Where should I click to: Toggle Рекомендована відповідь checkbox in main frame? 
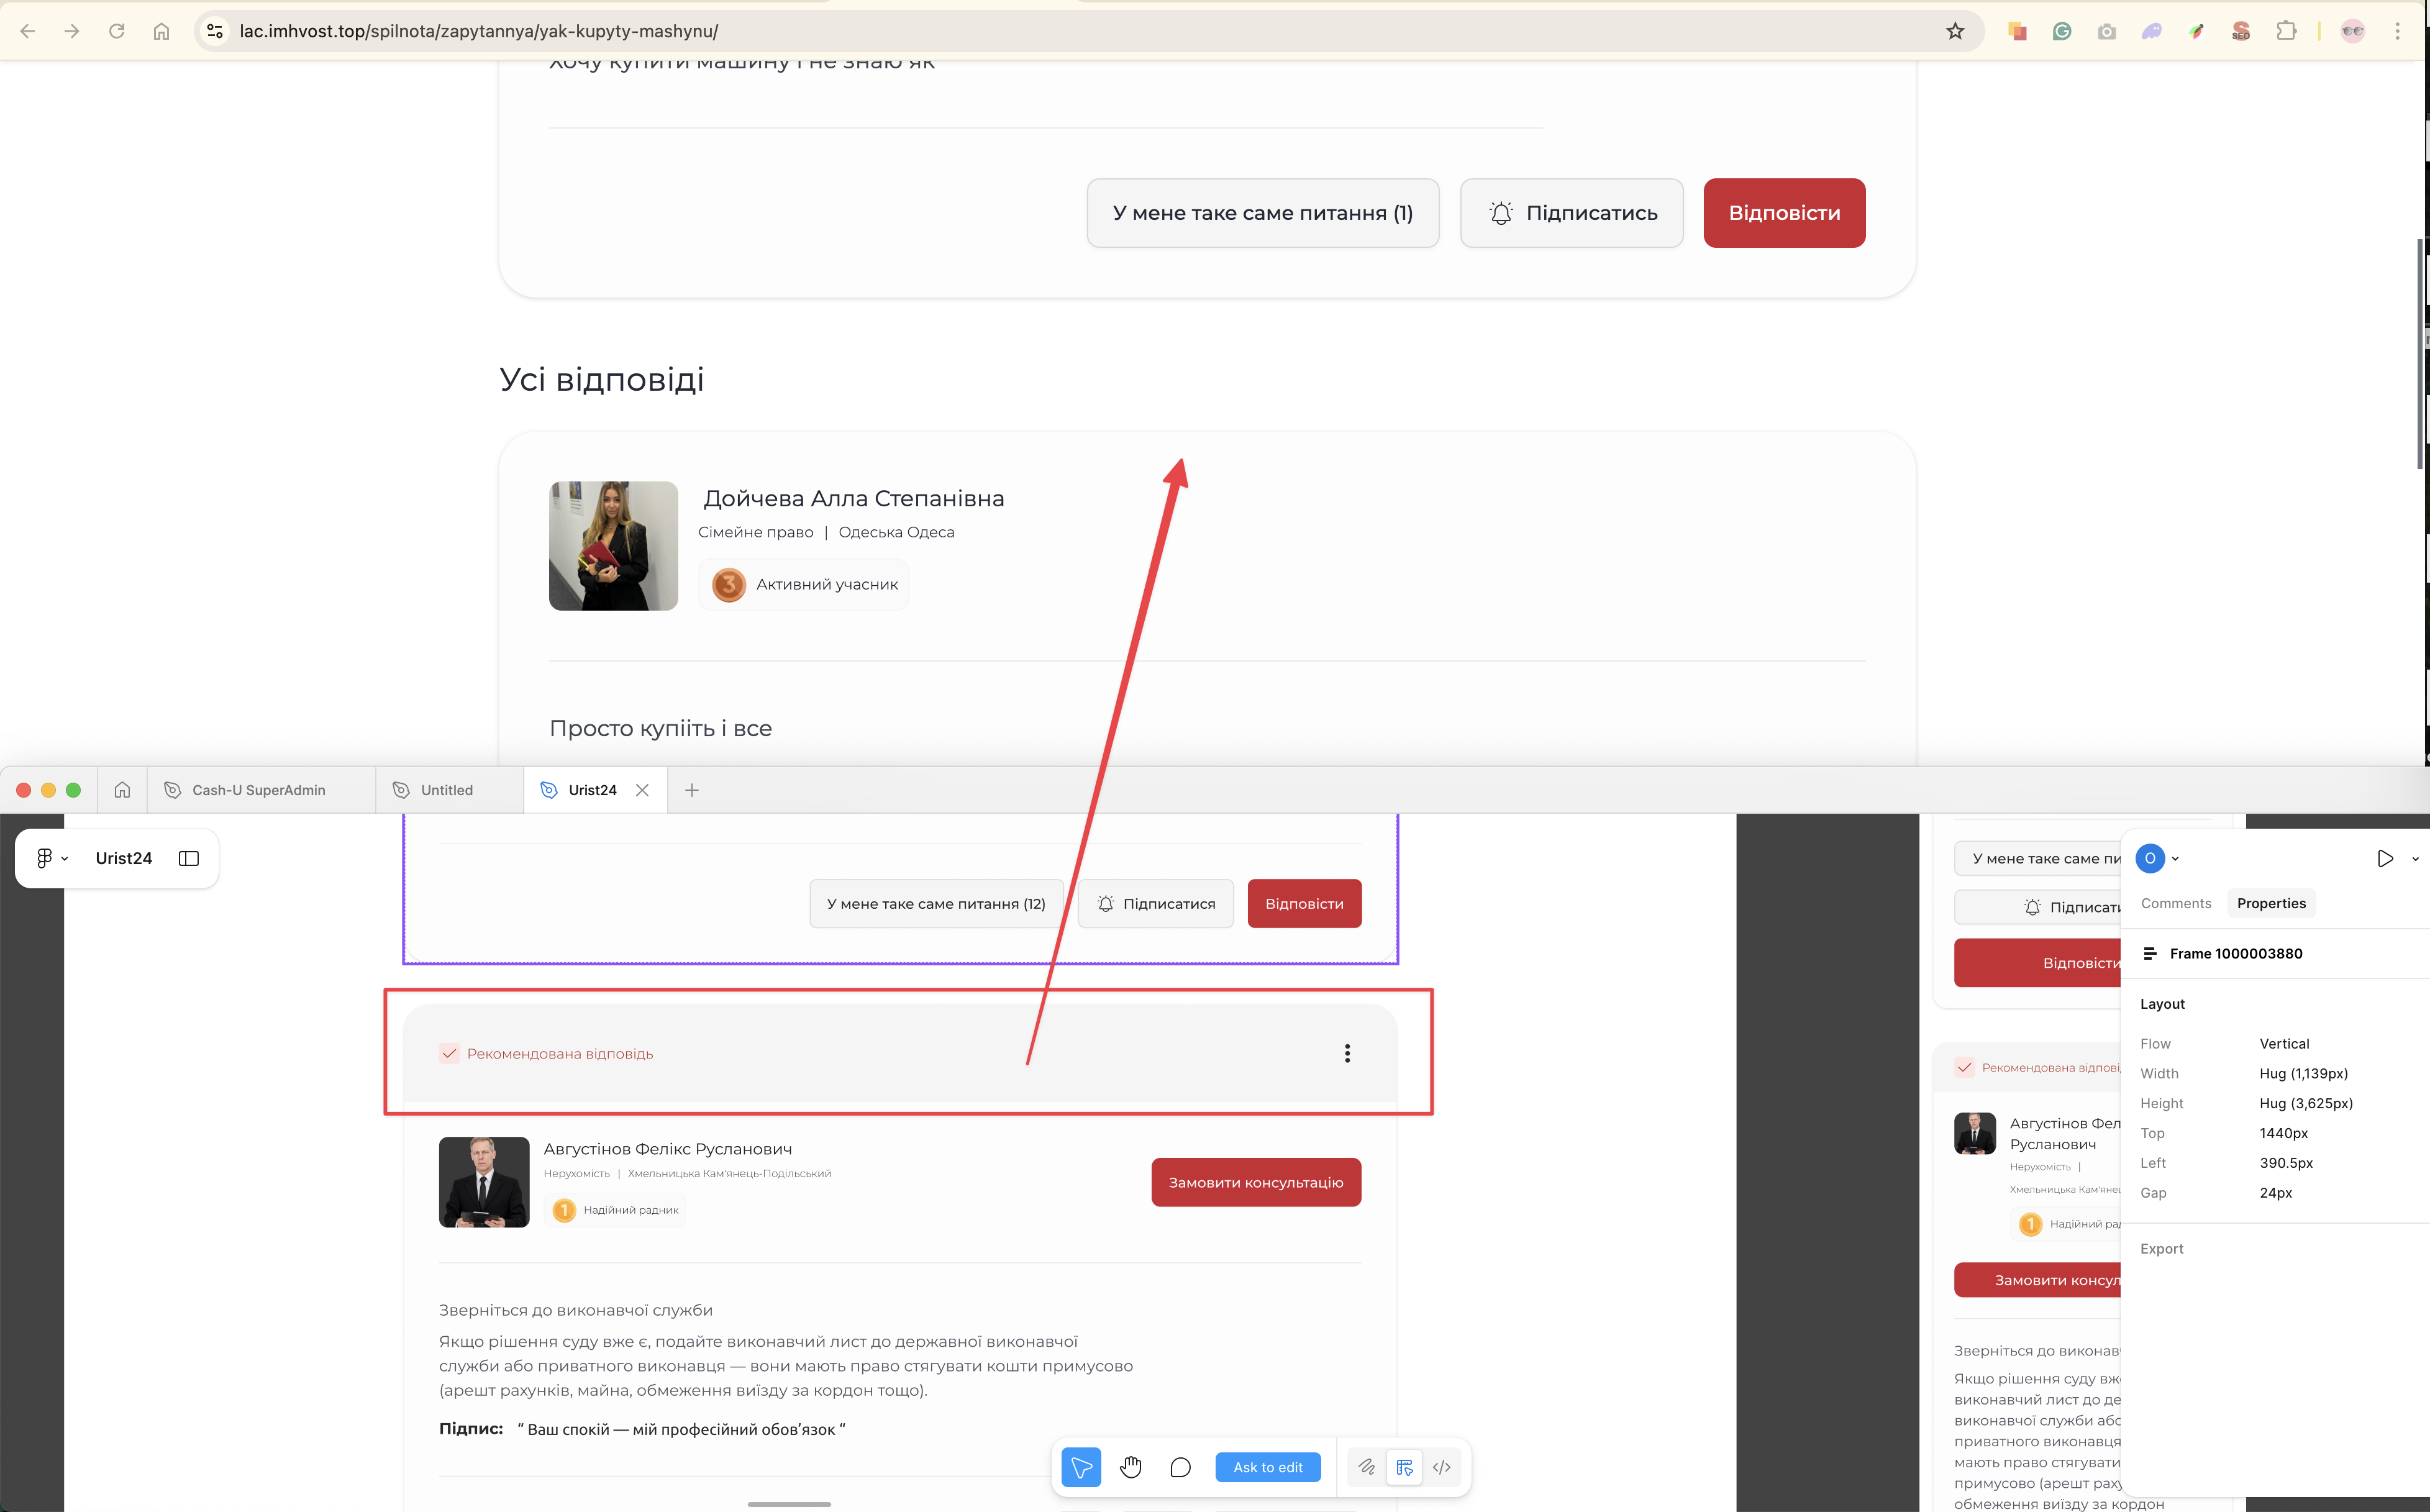pos(449,1053)
